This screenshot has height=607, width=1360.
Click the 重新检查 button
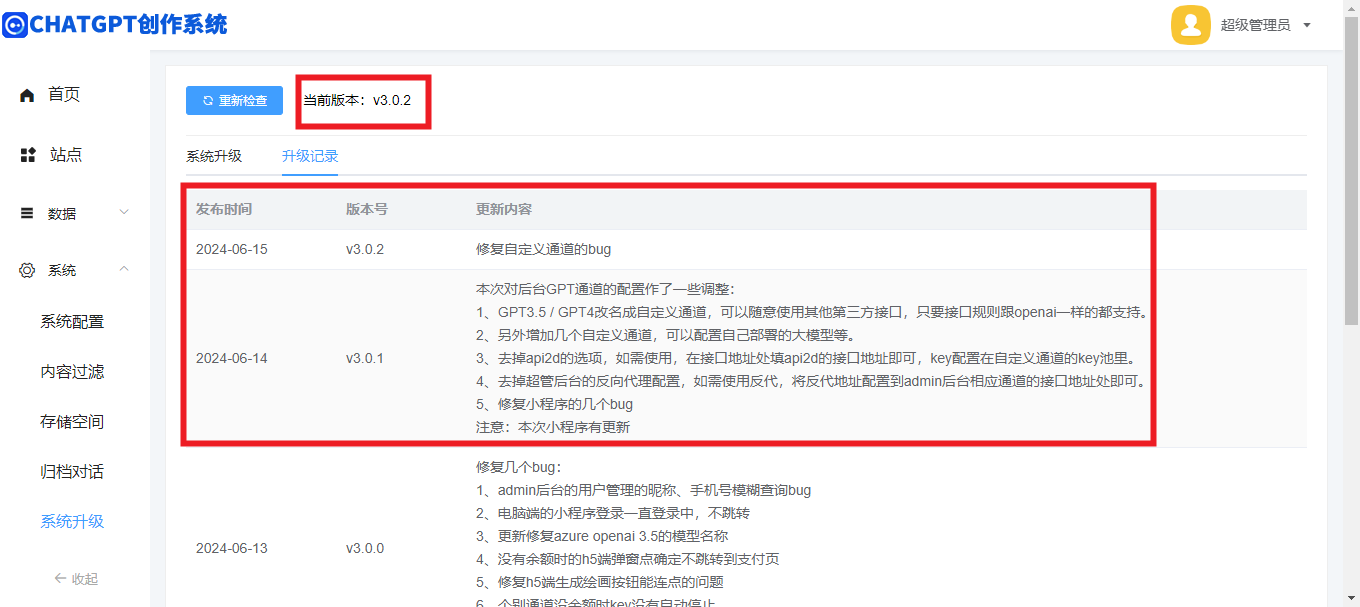pos(234,100)
